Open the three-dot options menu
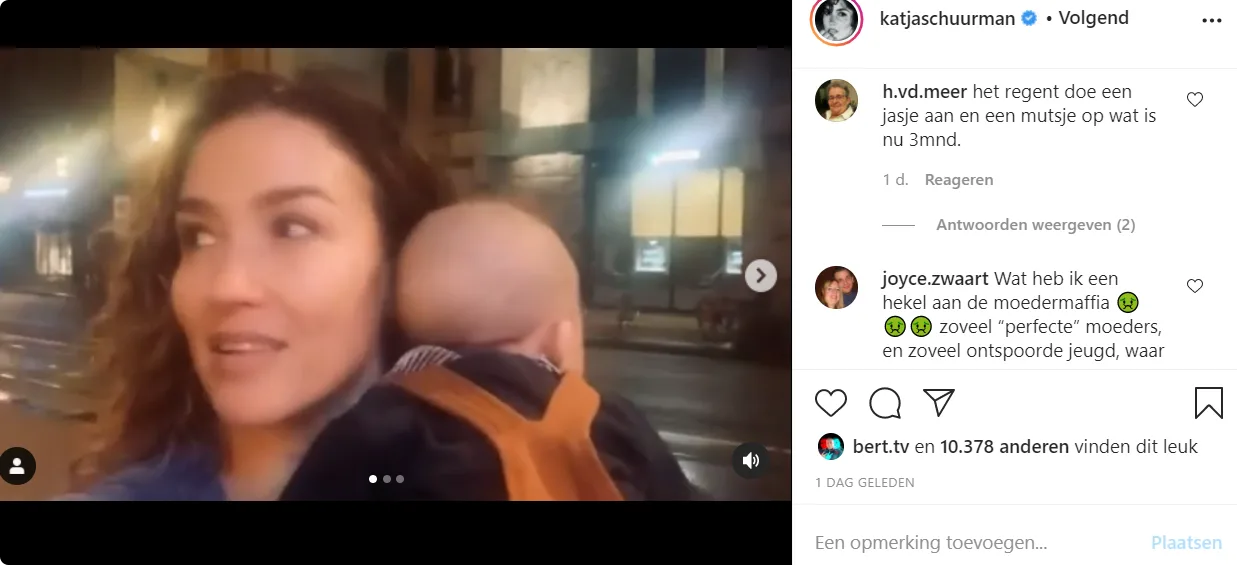This screenshot has width=1237, height=565. [1212, 20]
